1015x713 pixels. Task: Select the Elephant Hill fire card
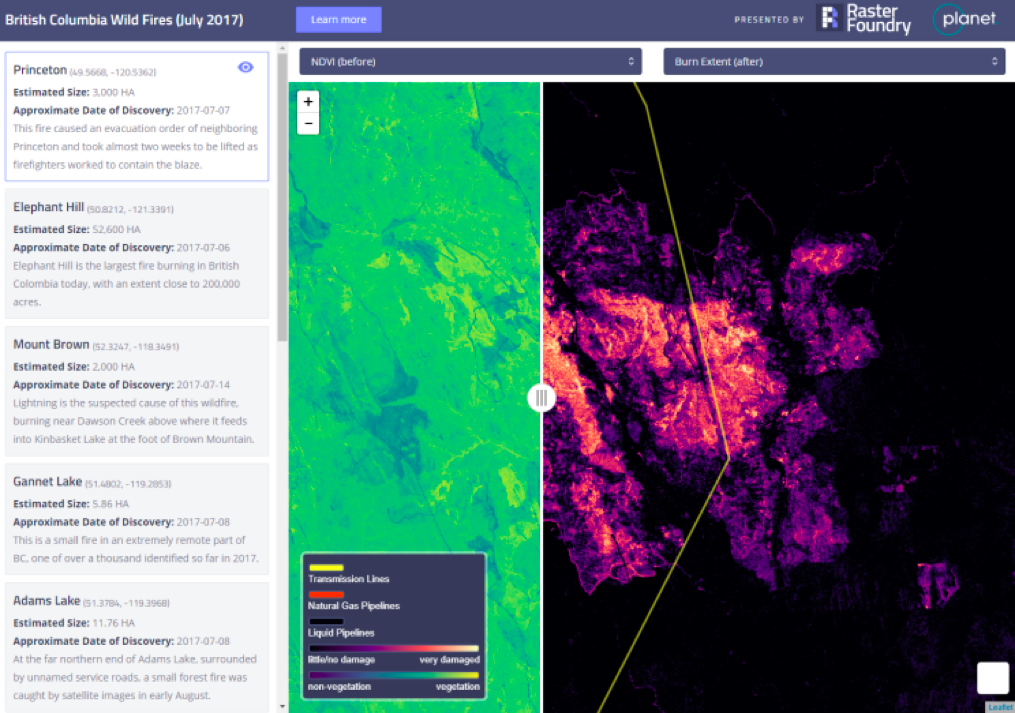(x=137, y=253)
